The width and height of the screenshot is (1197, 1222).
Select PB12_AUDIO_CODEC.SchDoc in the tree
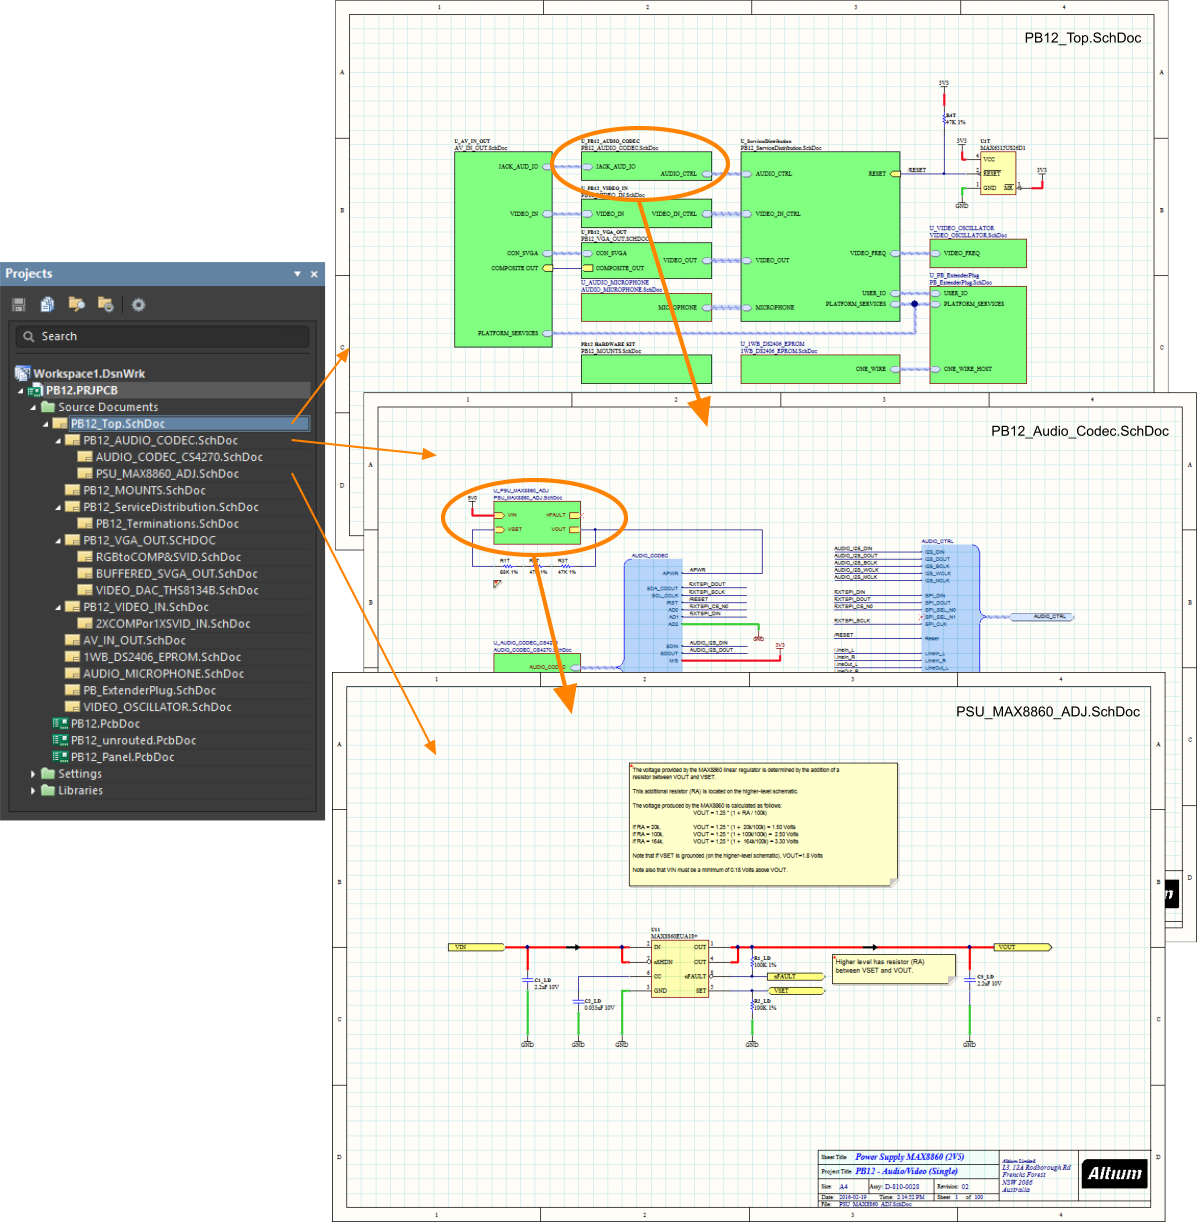tap(161, 440)
